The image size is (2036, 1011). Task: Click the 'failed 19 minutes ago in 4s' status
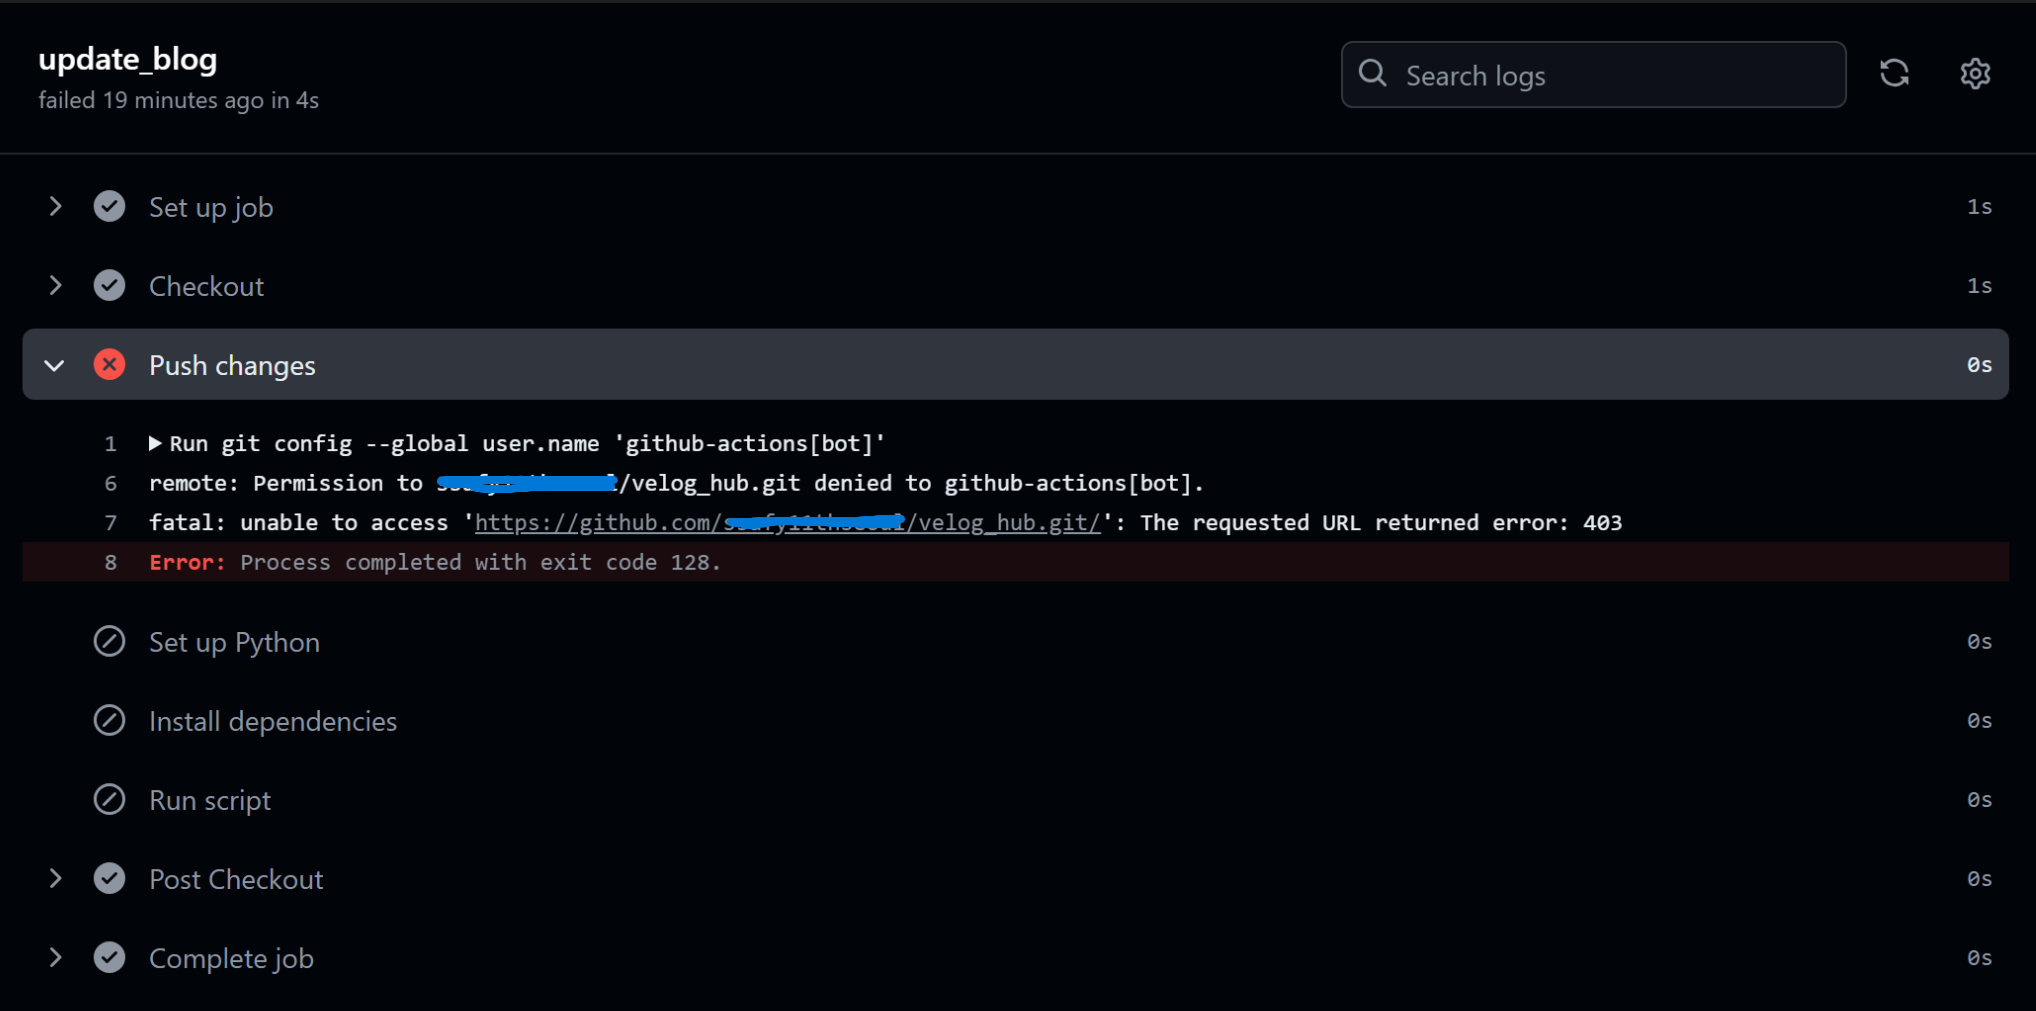click(x=179, y=100)
